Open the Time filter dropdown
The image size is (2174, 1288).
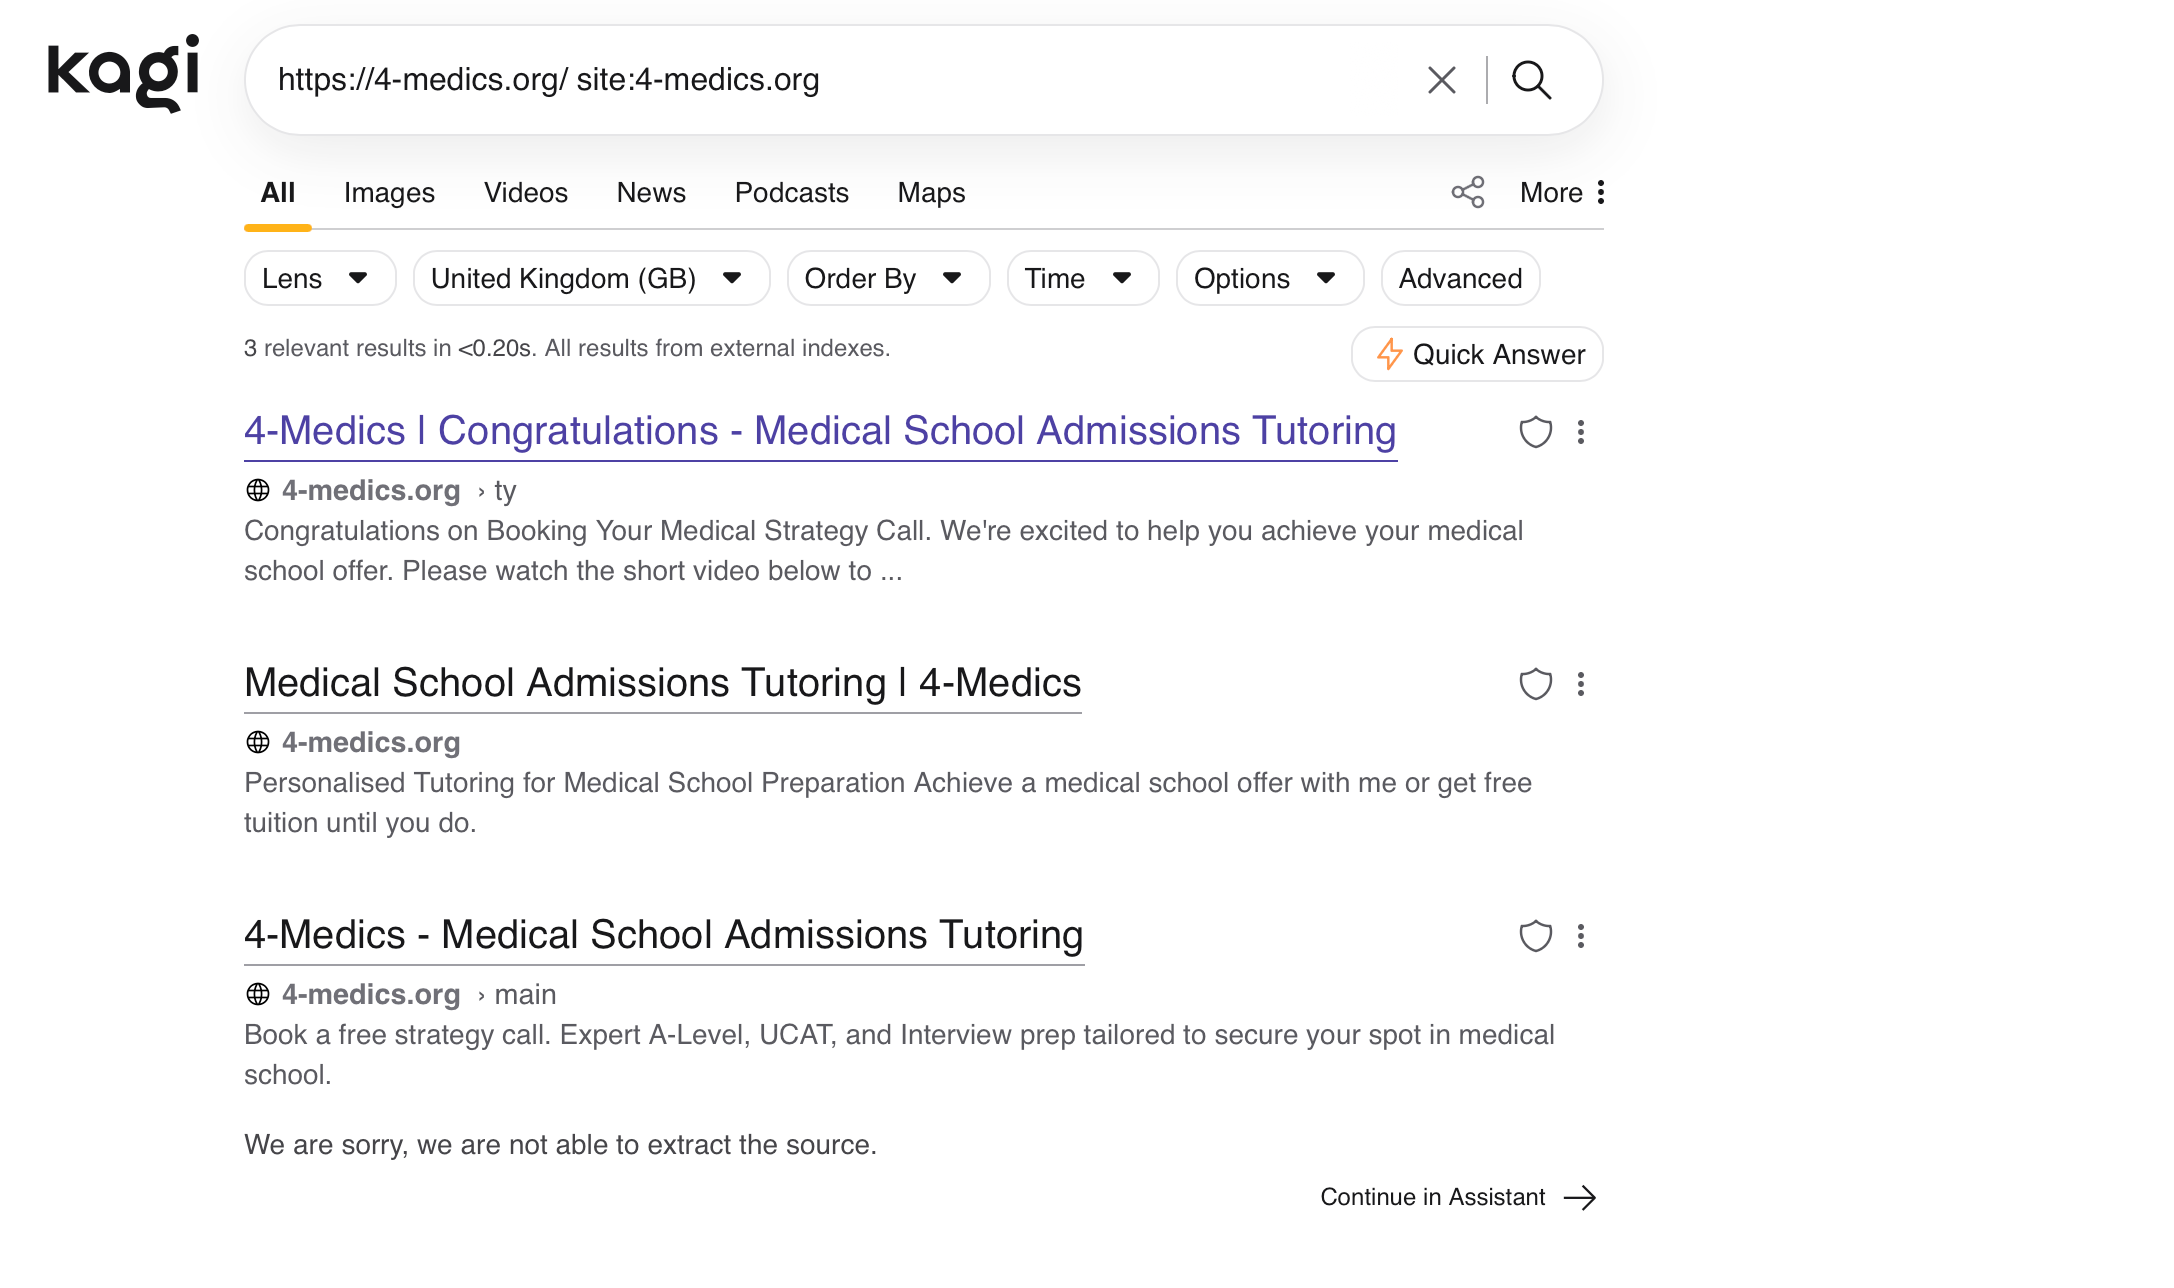click(1083, 278)
